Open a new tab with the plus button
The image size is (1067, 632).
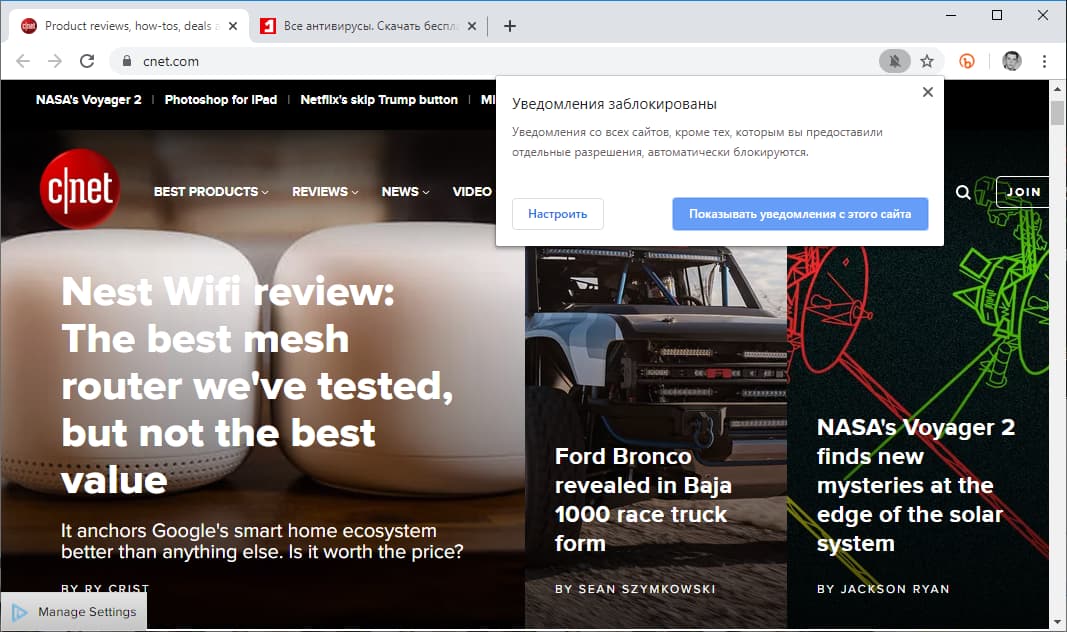pos(510,26)
